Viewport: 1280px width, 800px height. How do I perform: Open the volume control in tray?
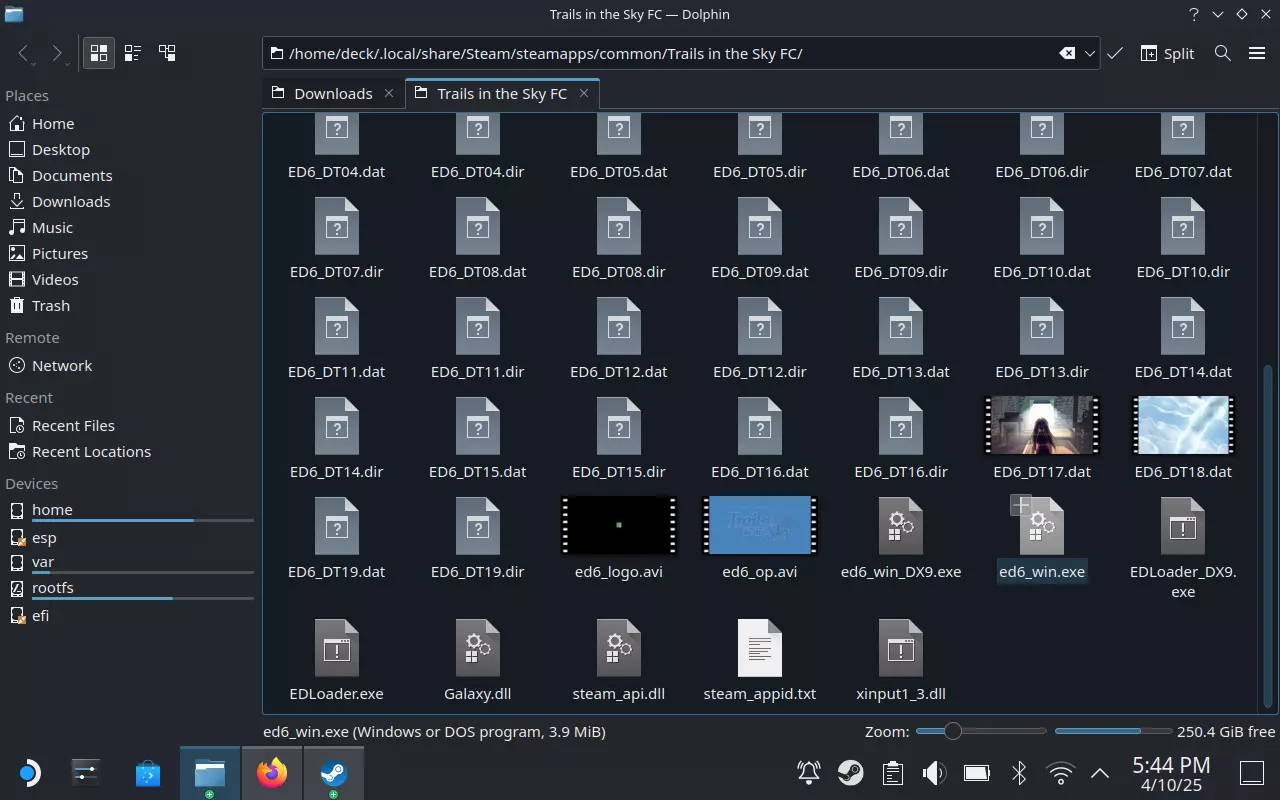(935, 772)
